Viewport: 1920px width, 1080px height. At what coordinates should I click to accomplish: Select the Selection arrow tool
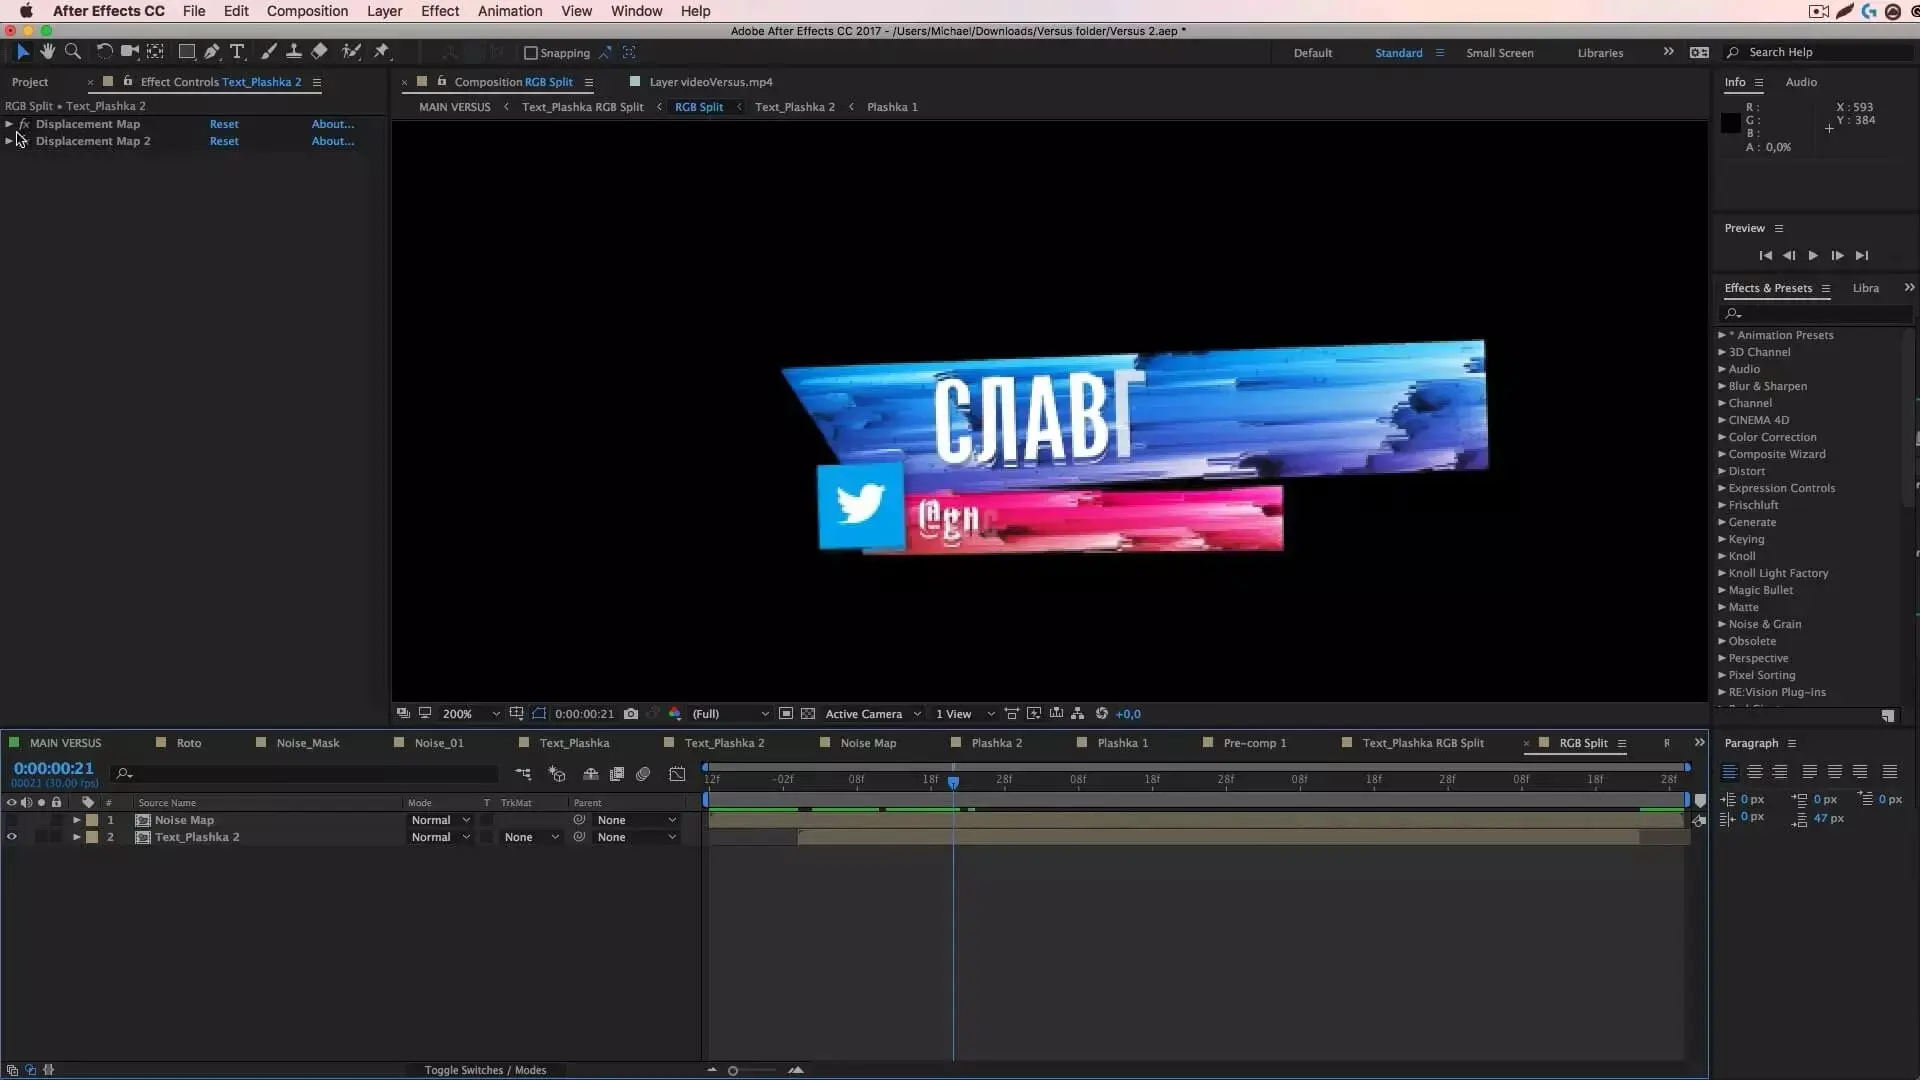click(x=22, y=52)
